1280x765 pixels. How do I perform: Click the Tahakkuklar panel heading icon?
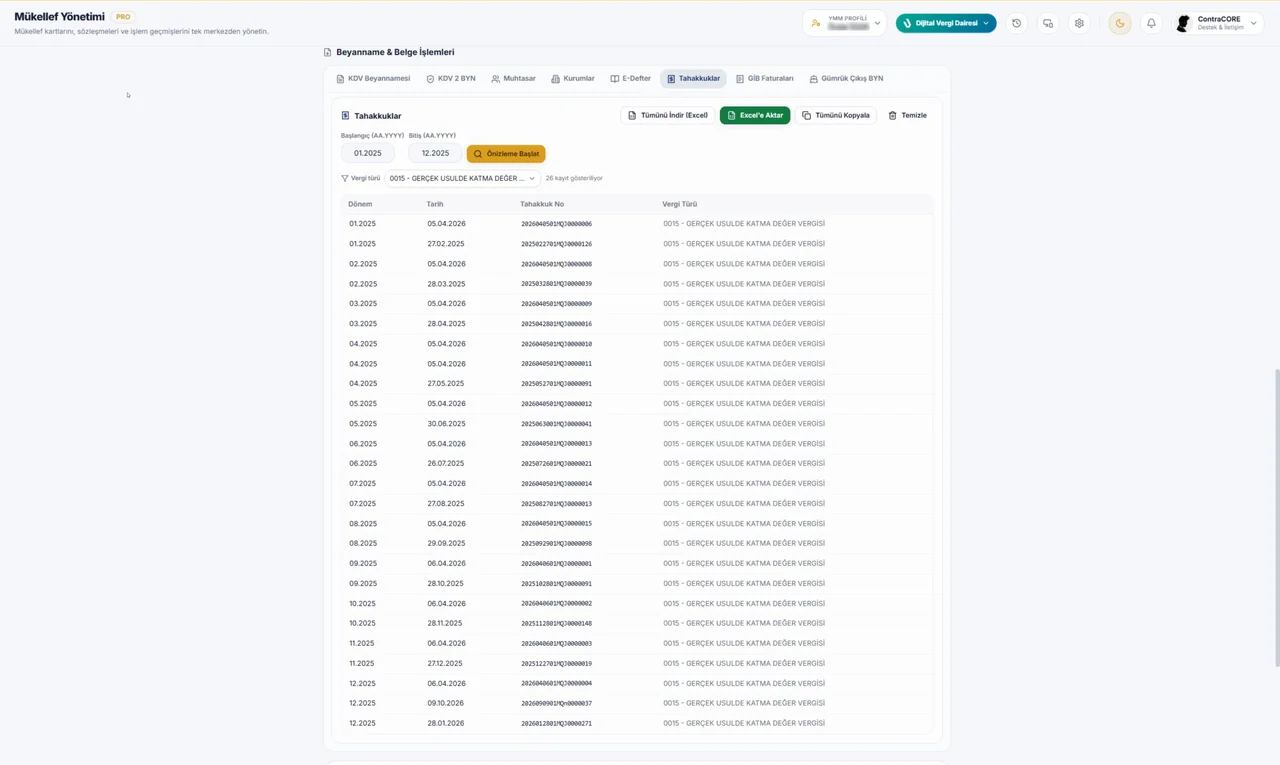[345, 116]
